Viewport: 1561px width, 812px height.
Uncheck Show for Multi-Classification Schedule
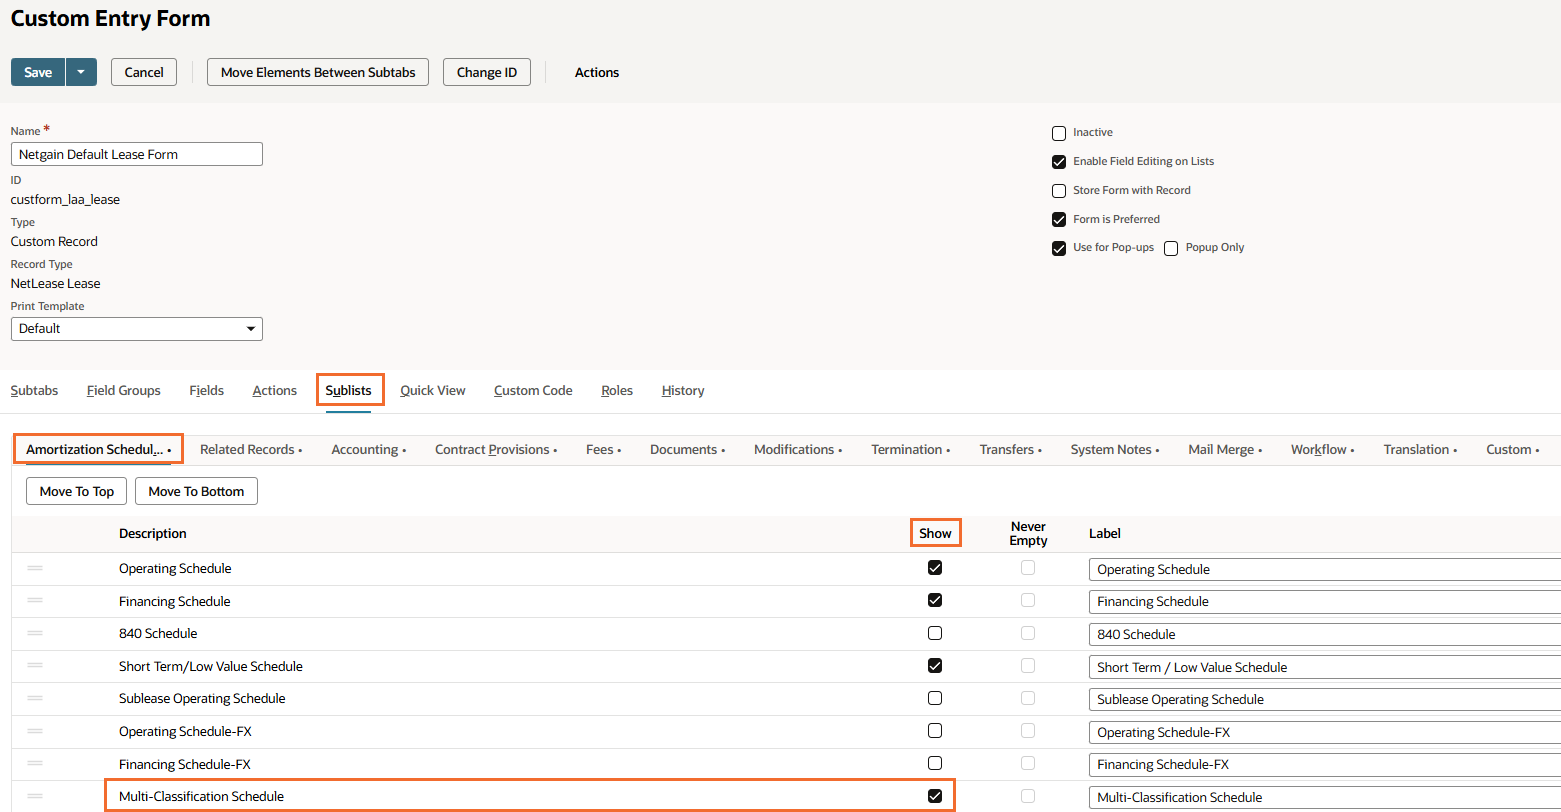pyautogui.click(x=935, y=796)
